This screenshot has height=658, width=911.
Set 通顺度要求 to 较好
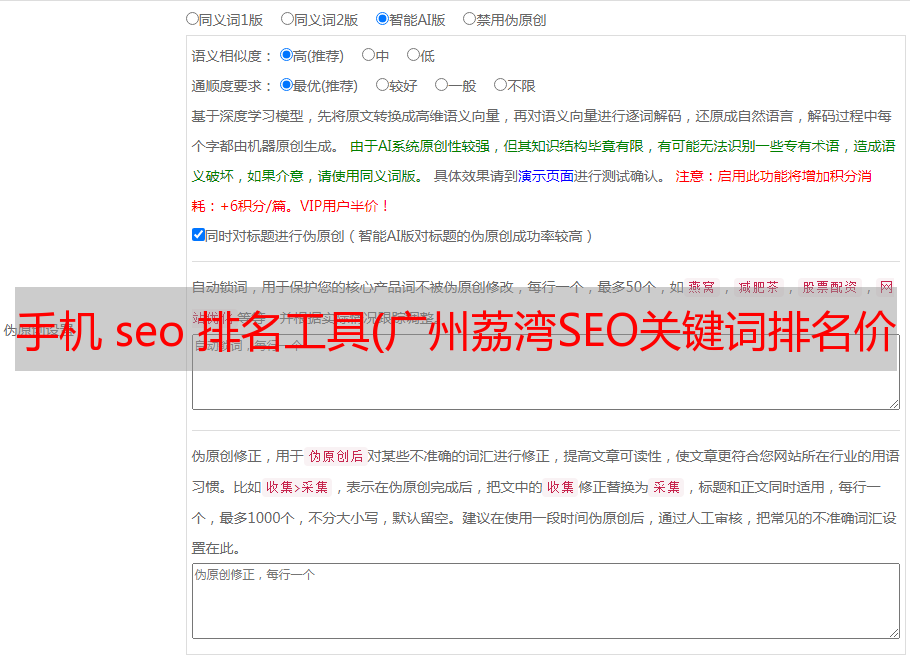[382, 85]
